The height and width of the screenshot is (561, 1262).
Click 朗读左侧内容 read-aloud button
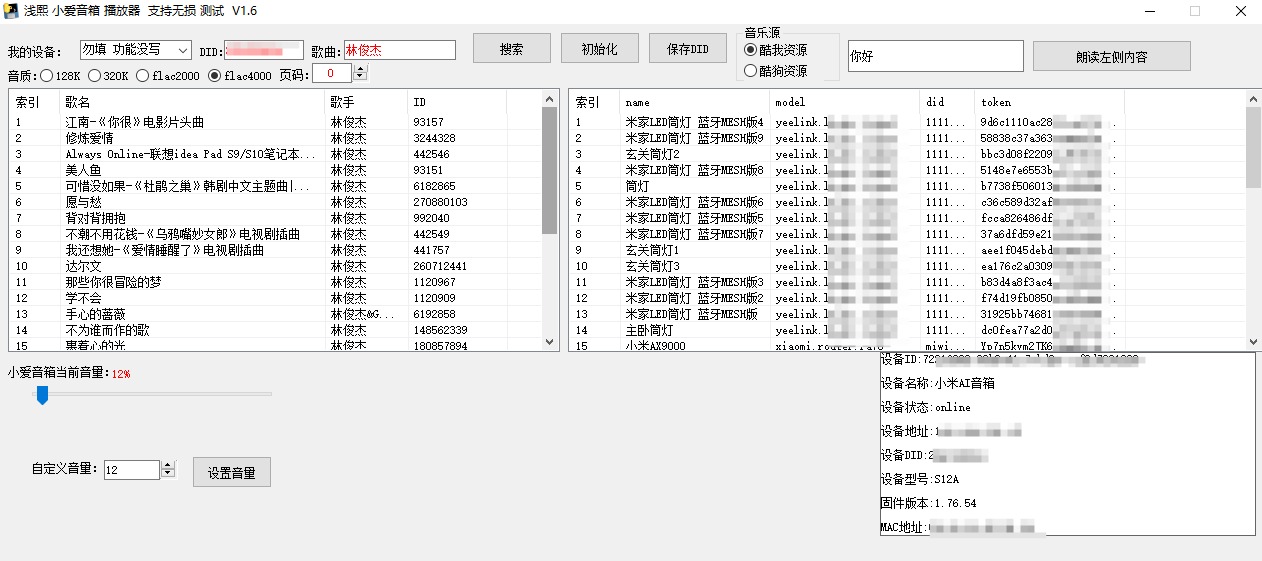[x=1111, y=57]
